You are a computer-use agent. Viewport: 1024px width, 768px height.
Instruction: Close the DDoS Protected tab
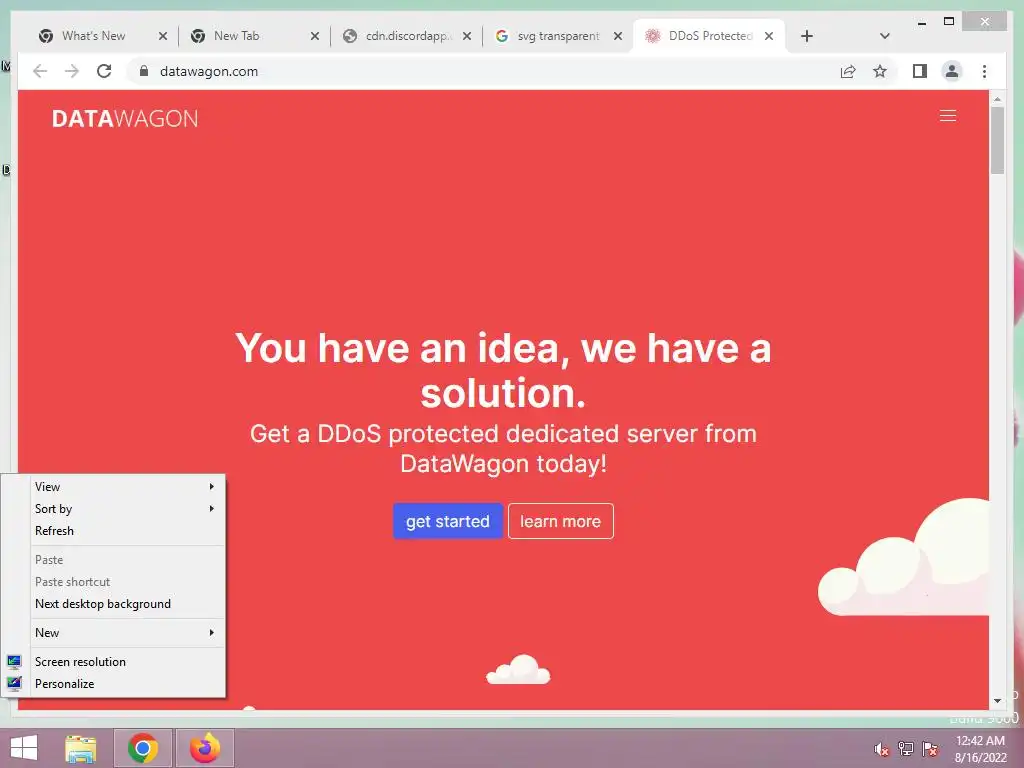(x=769, y=36)
